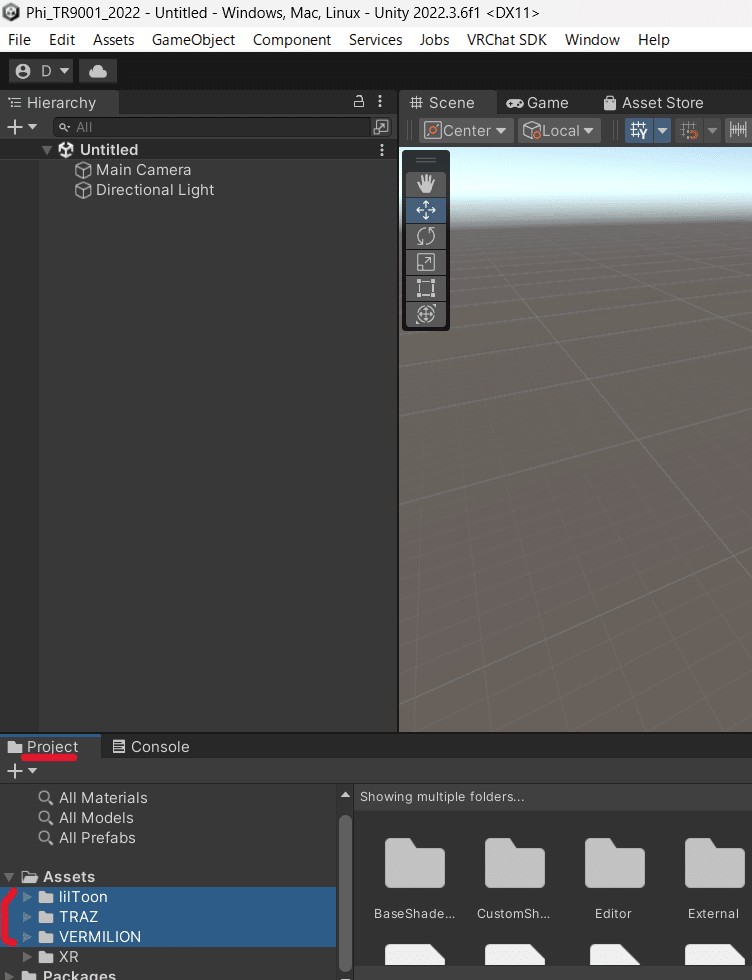Select the Hand view tool
The width and height of the screenshot is (752, 980).
426,184
